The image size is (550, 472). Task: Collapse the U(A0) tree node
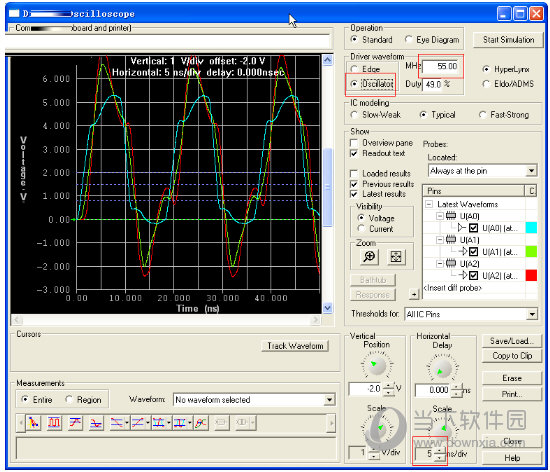(440, 216)
